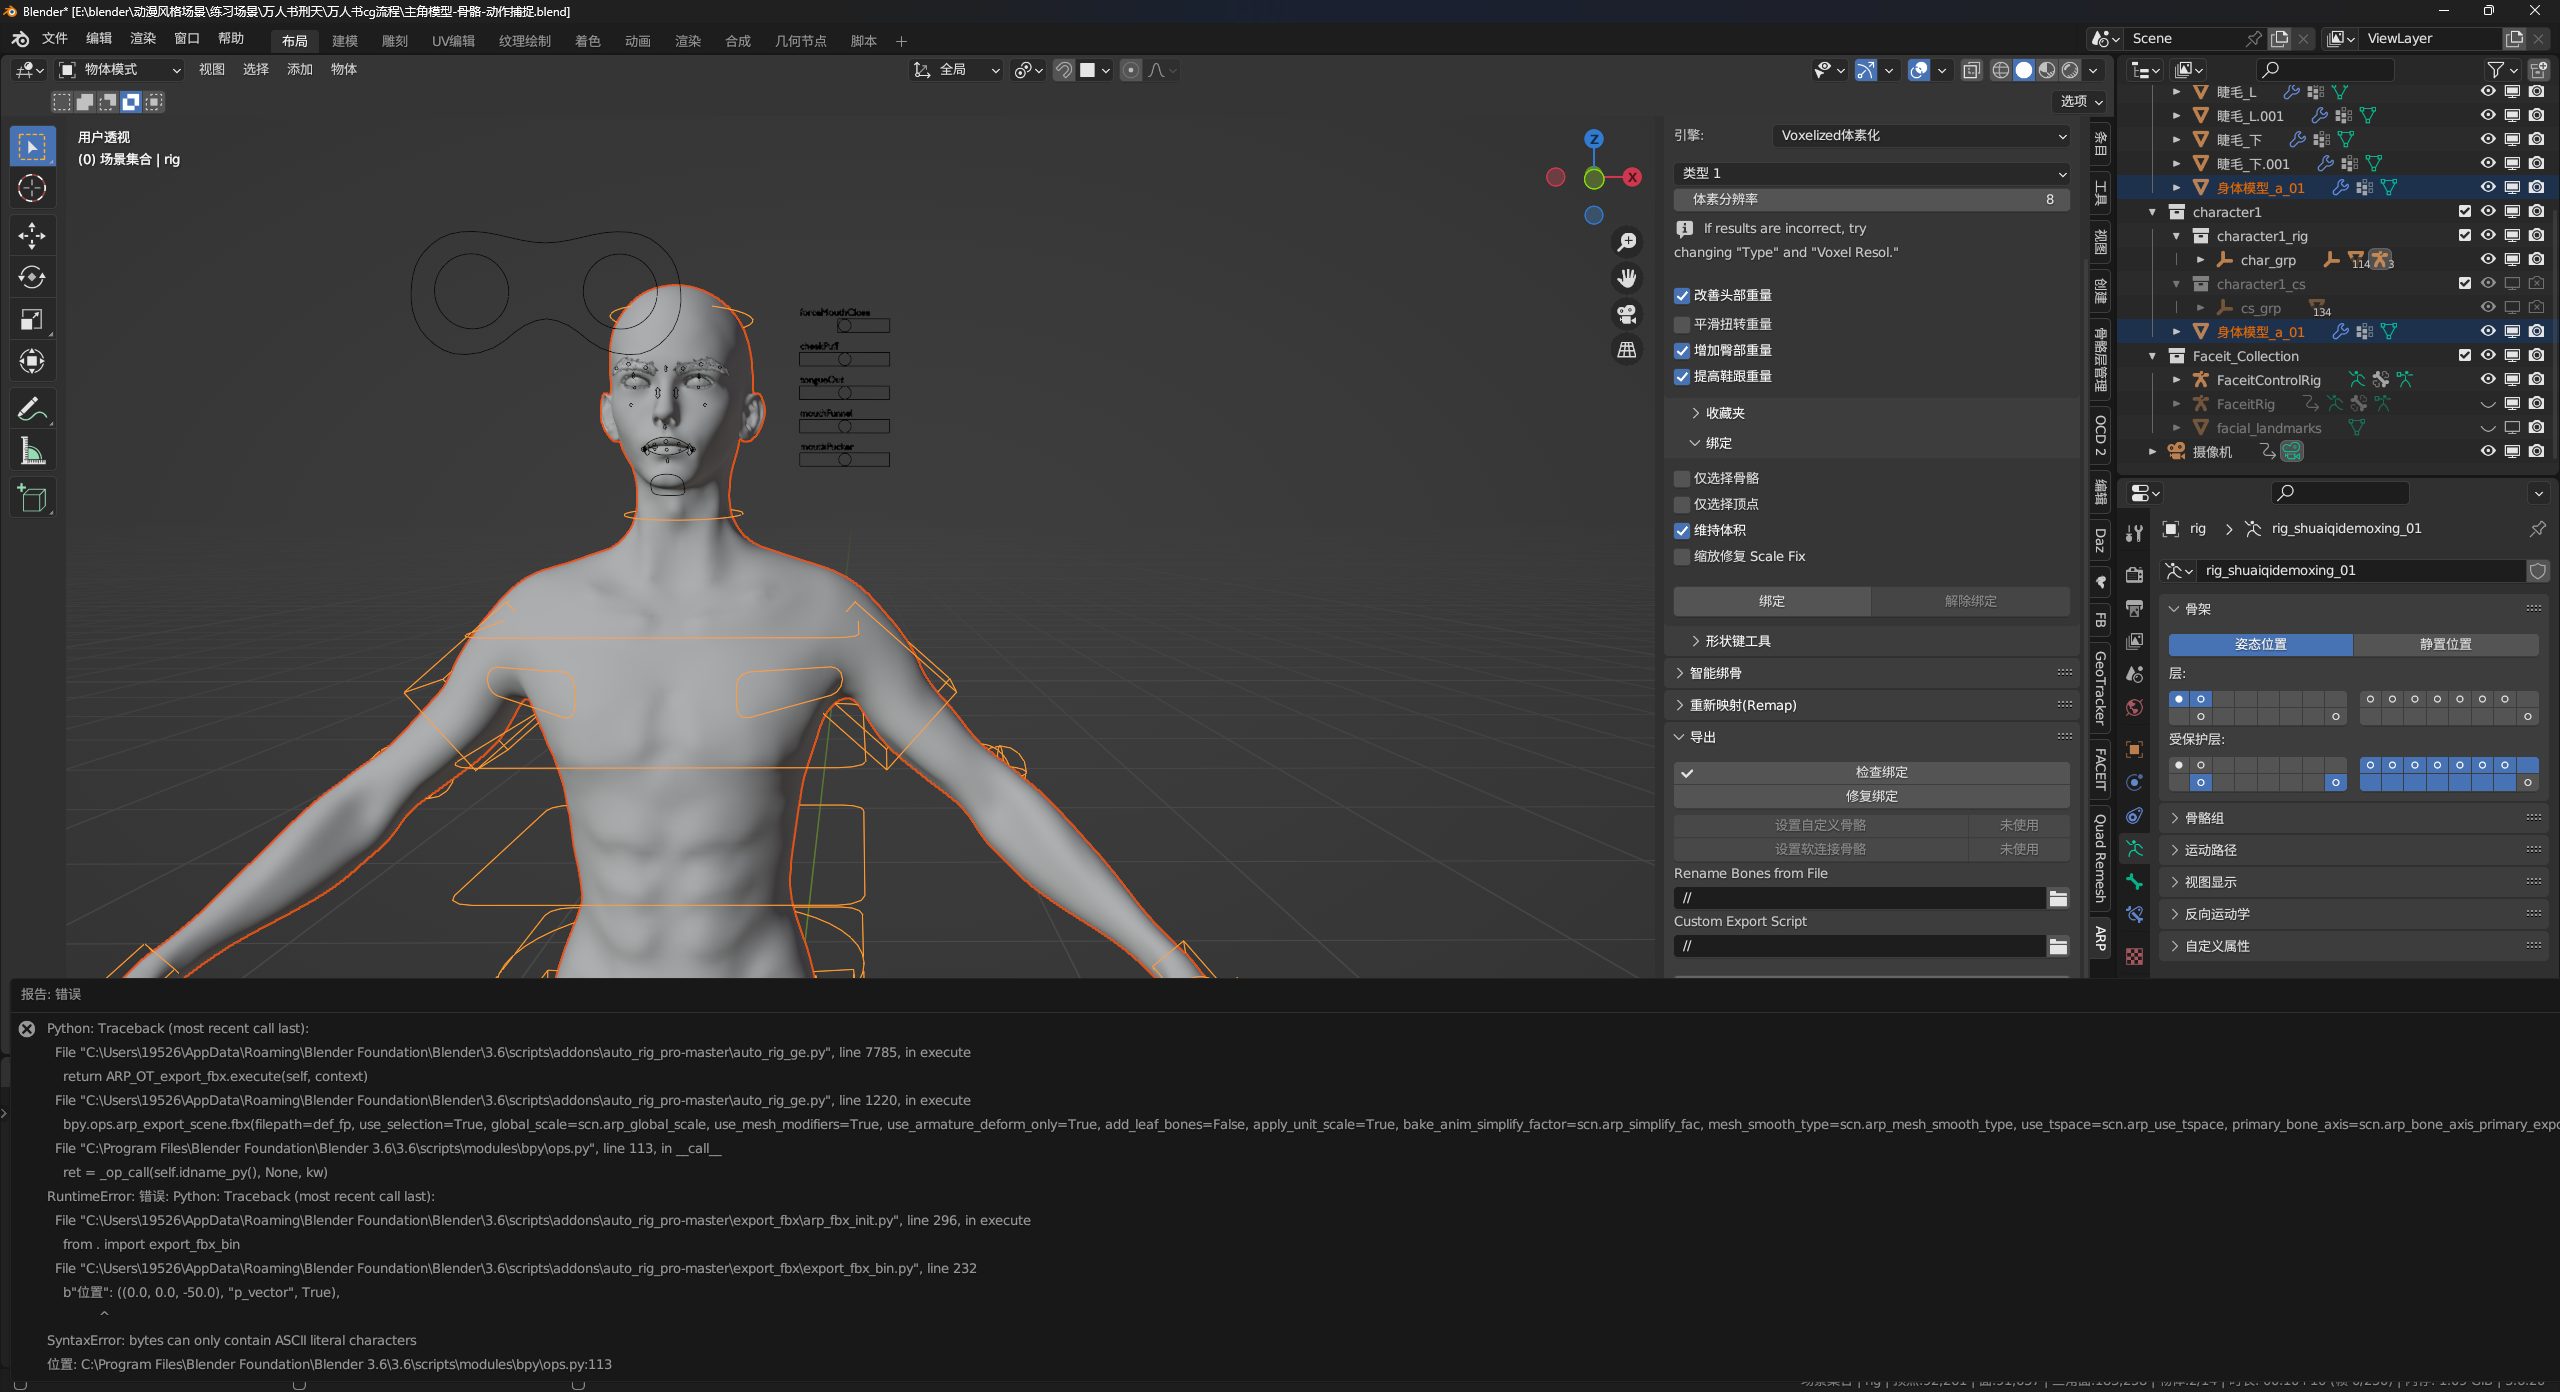
Task: Activate the 3D cursor tool
Action: [x=32, y=188]
